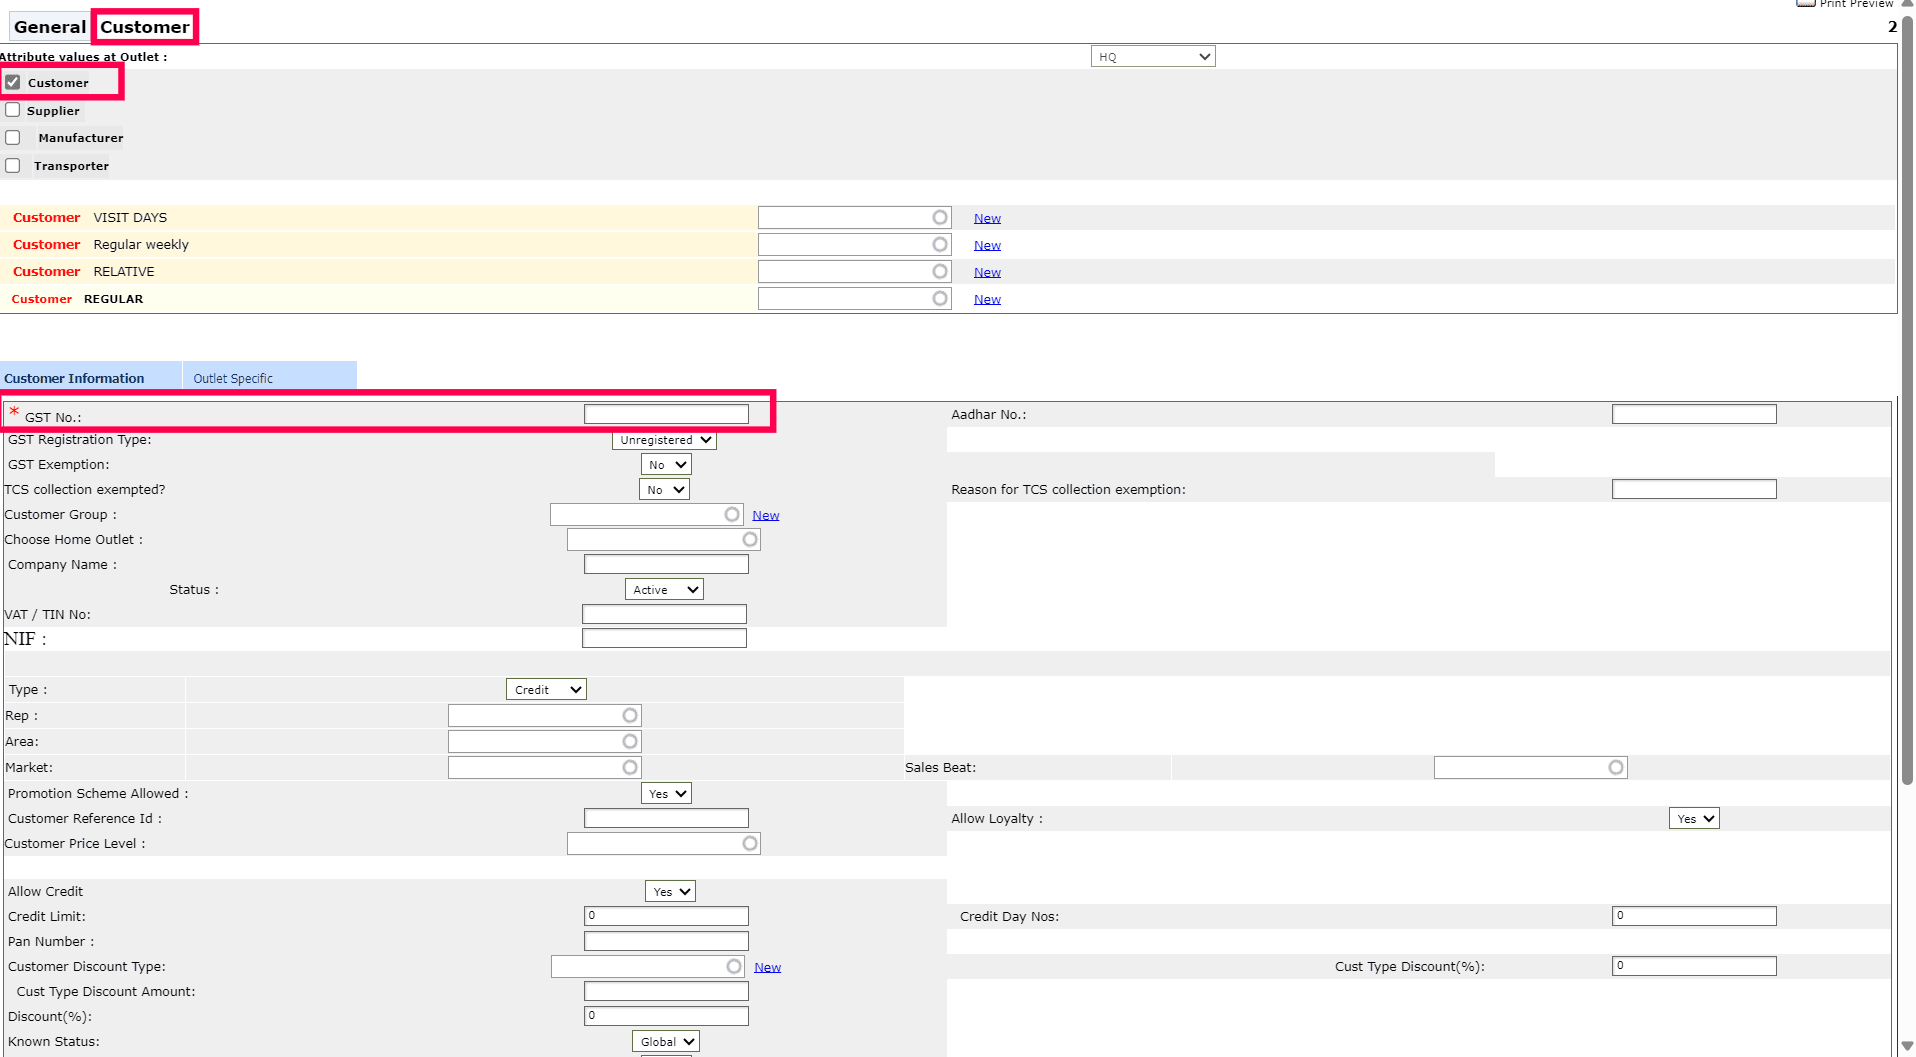Open the Sales Beat lookup circle

[1616, 767]
